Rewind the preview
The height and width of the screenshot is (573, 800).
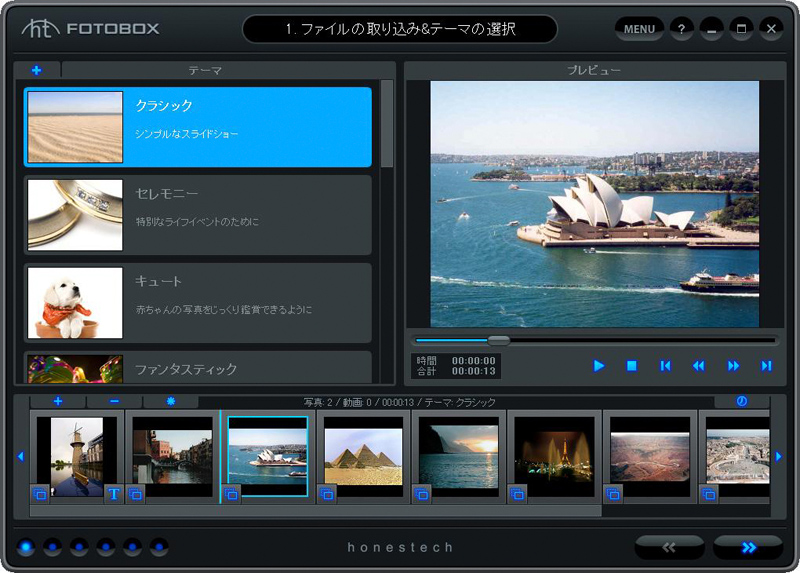(x=698, y=366)
